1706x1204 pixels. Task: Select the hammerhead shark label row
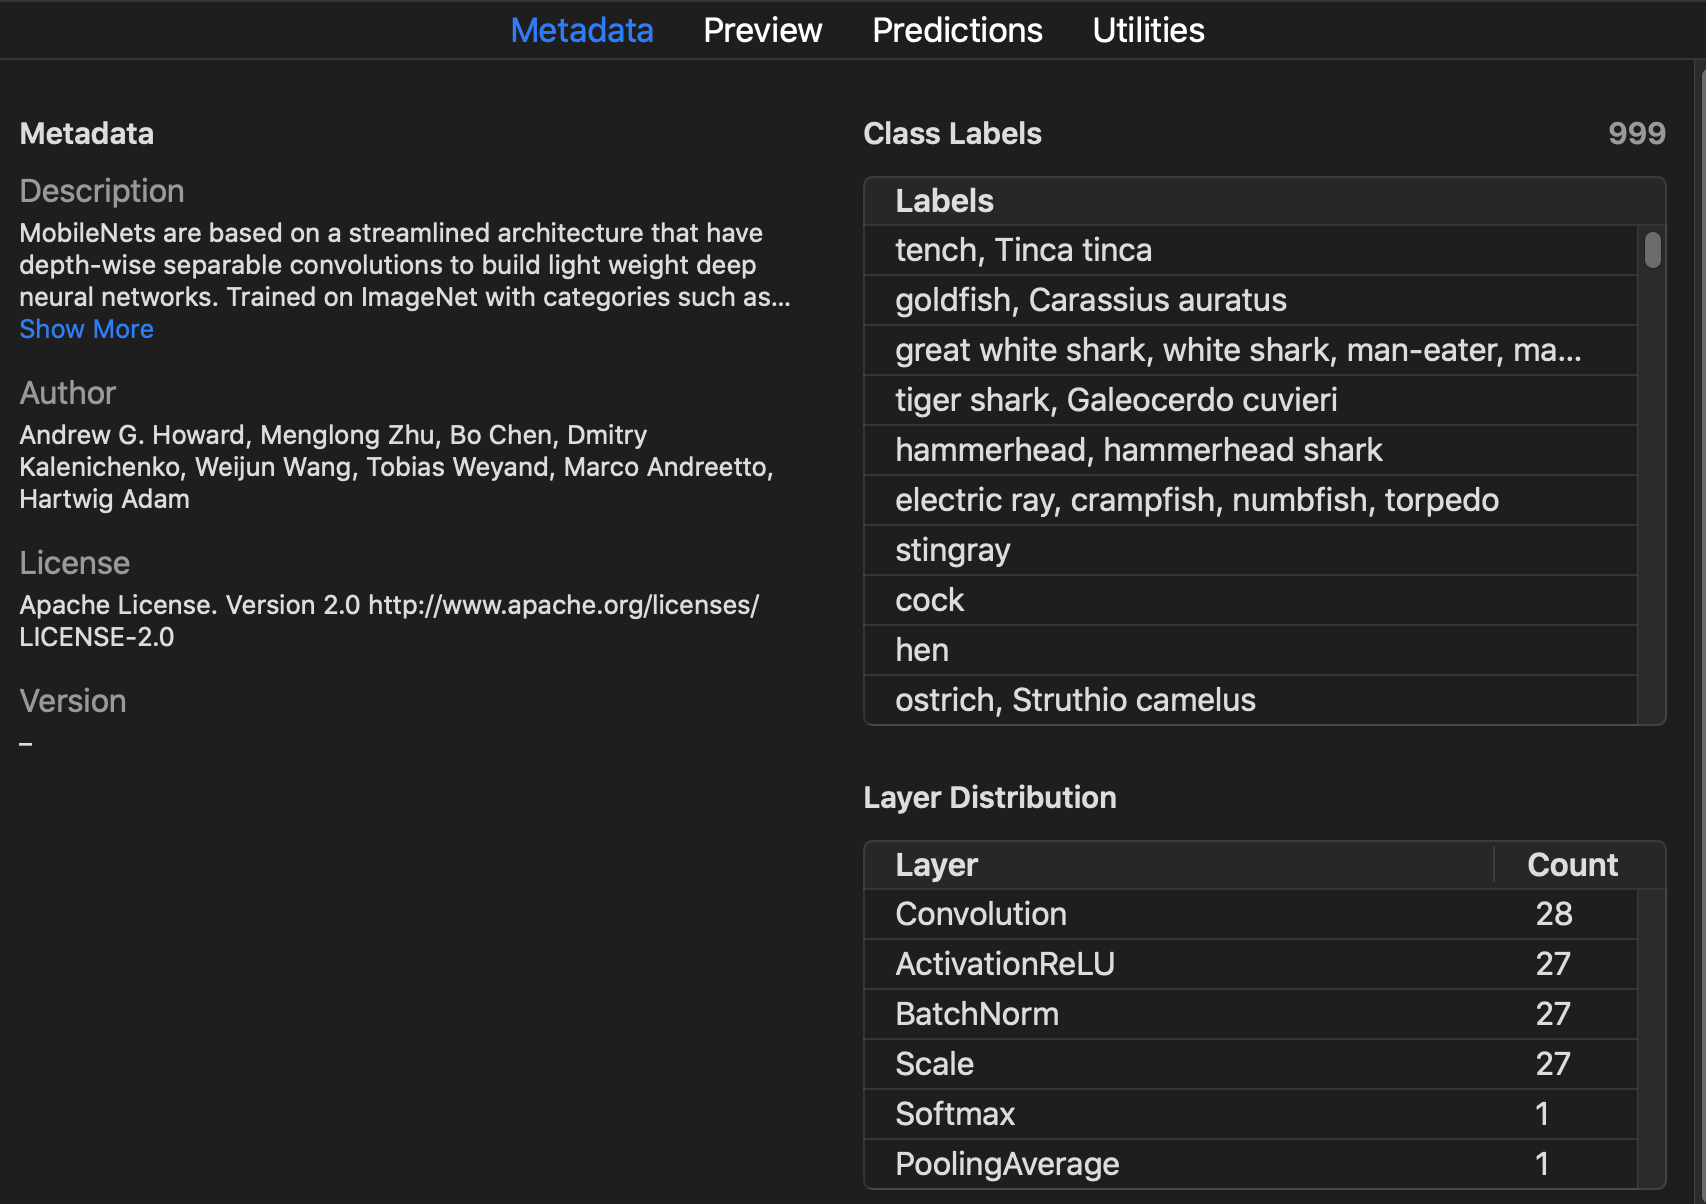point(1138,450)
